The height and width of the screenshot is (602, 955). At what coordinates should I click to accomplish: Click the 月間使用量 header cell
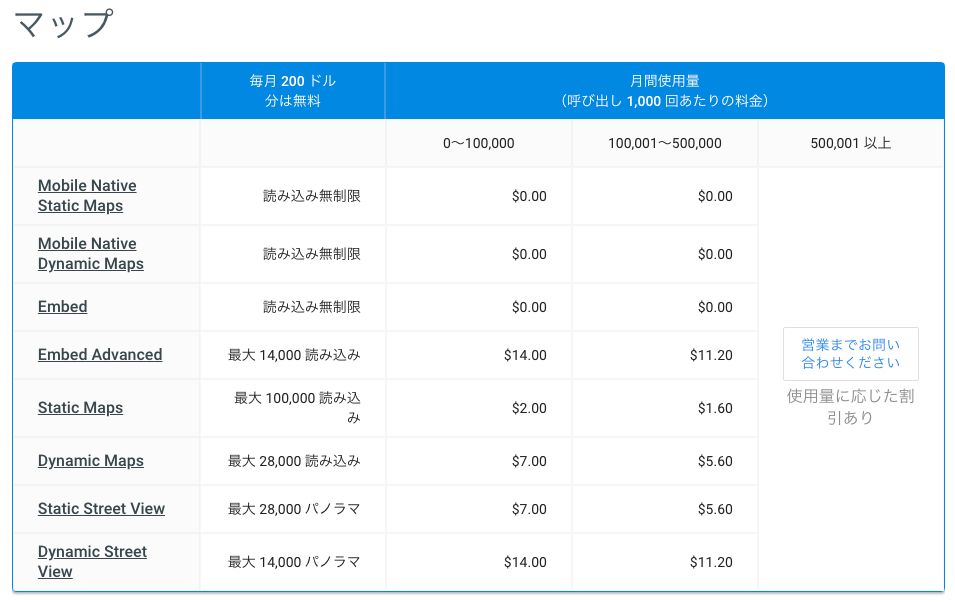point(663,90)
